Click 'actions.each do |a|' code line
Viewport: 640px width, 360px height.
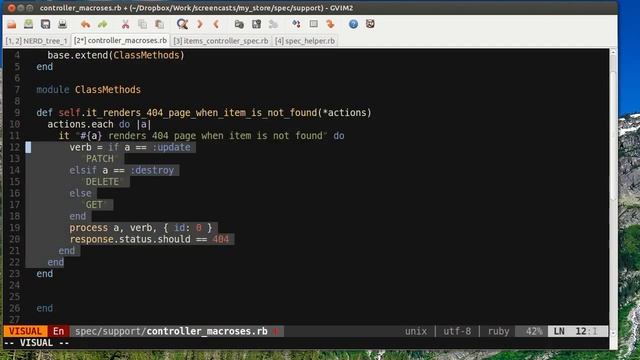99,124
